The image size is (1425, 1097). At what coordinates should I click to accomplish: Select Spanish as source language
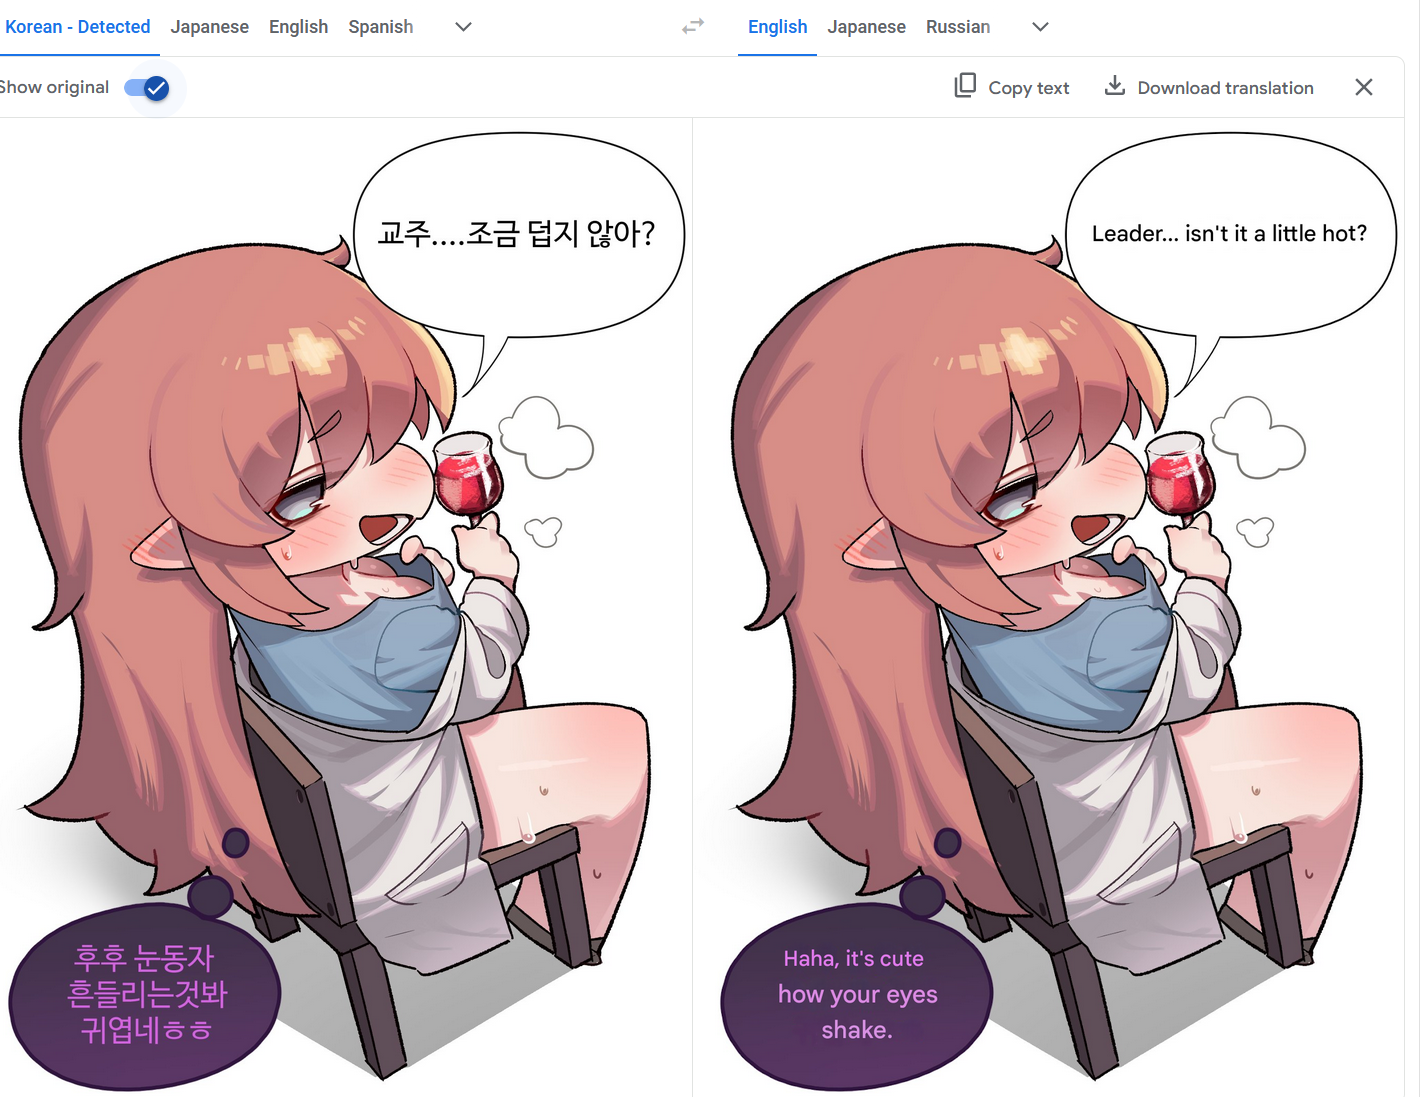(380, 27)
